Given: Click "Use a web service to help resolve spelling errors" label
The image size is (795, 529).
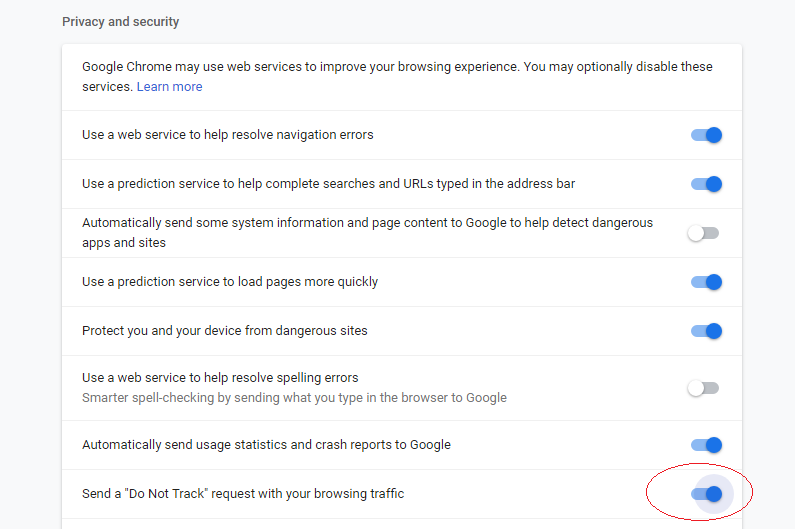Looking at the screenshot, I should (220, 378).
